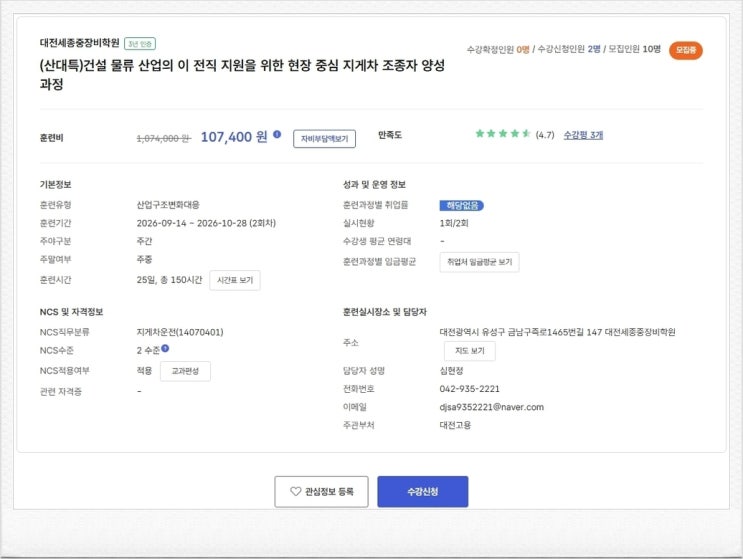Click the 모집중 status badge
Image resolution: width=743 pixels, height=559 pixels.
(x=686, y=50)
